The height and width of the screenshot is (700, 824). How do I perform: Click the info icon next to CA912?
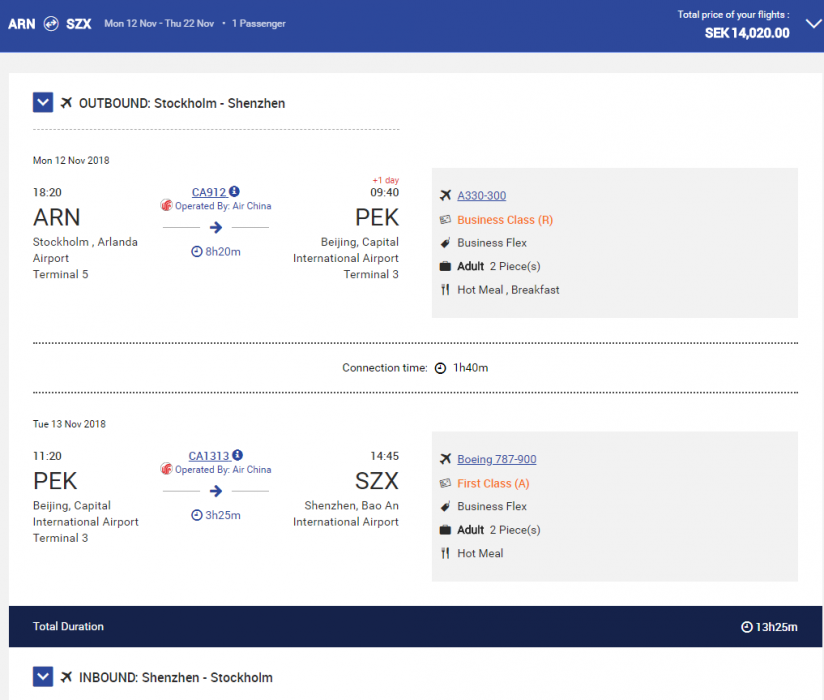coord(234,192)
